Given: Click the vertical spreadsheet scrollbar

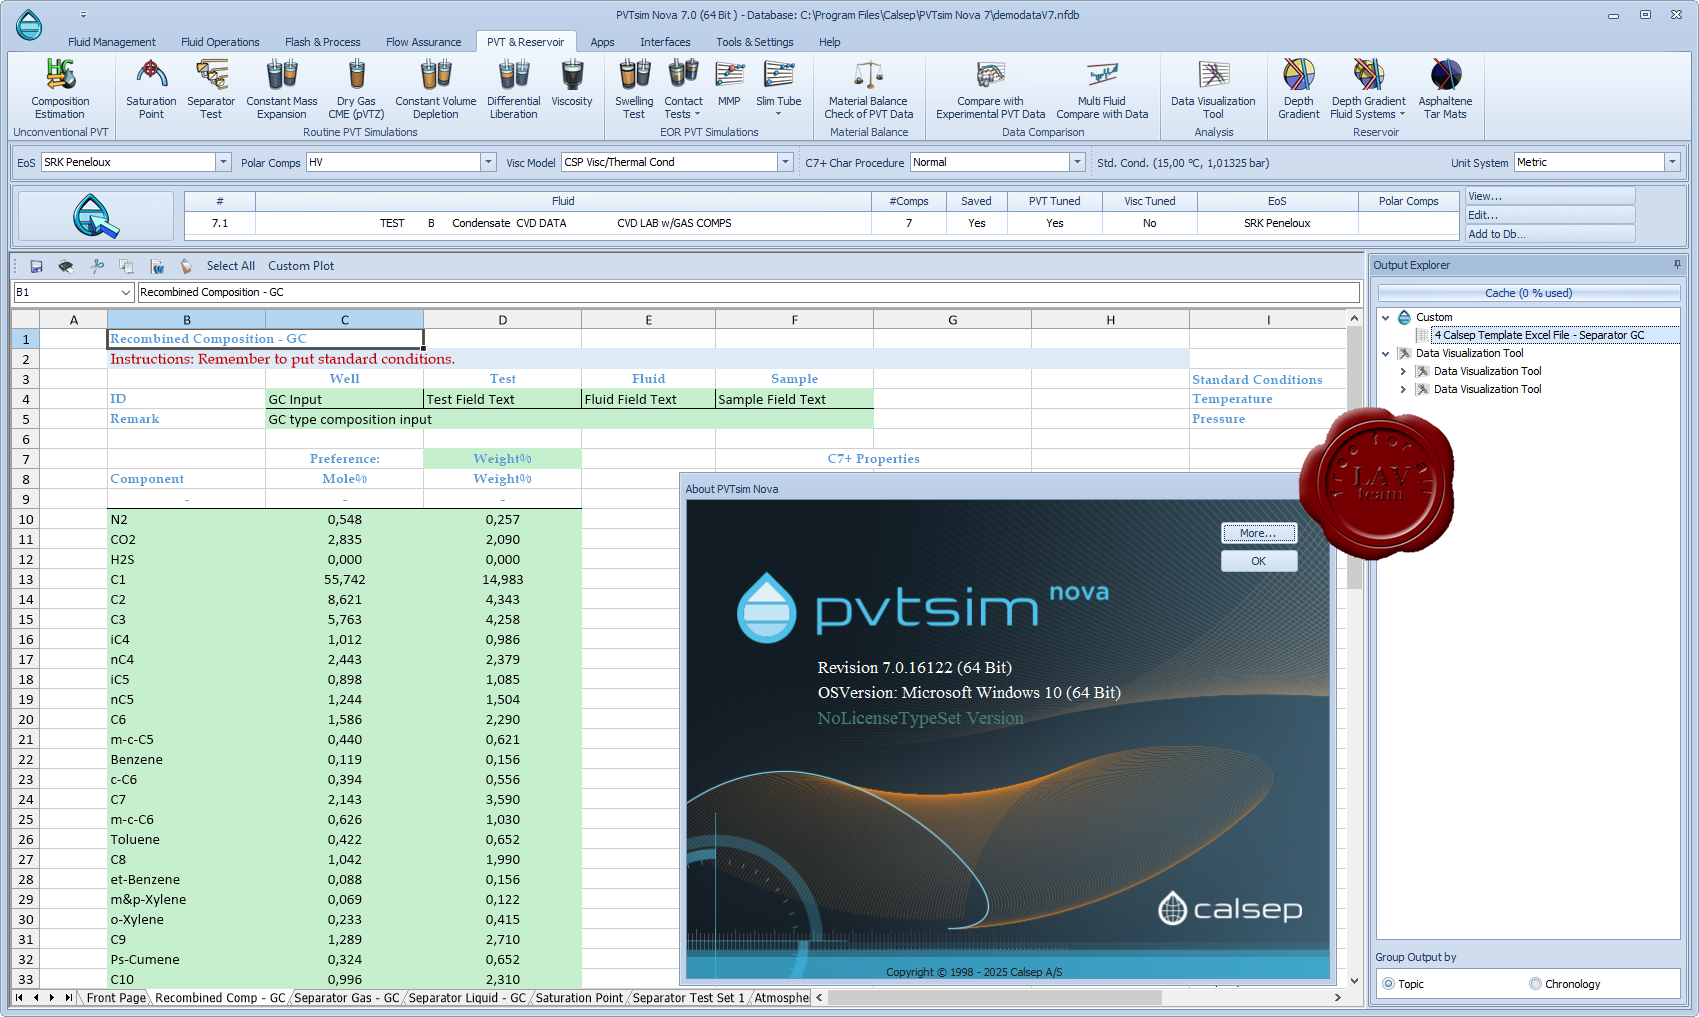Looking at the screenshot, I should point(1354,458).
